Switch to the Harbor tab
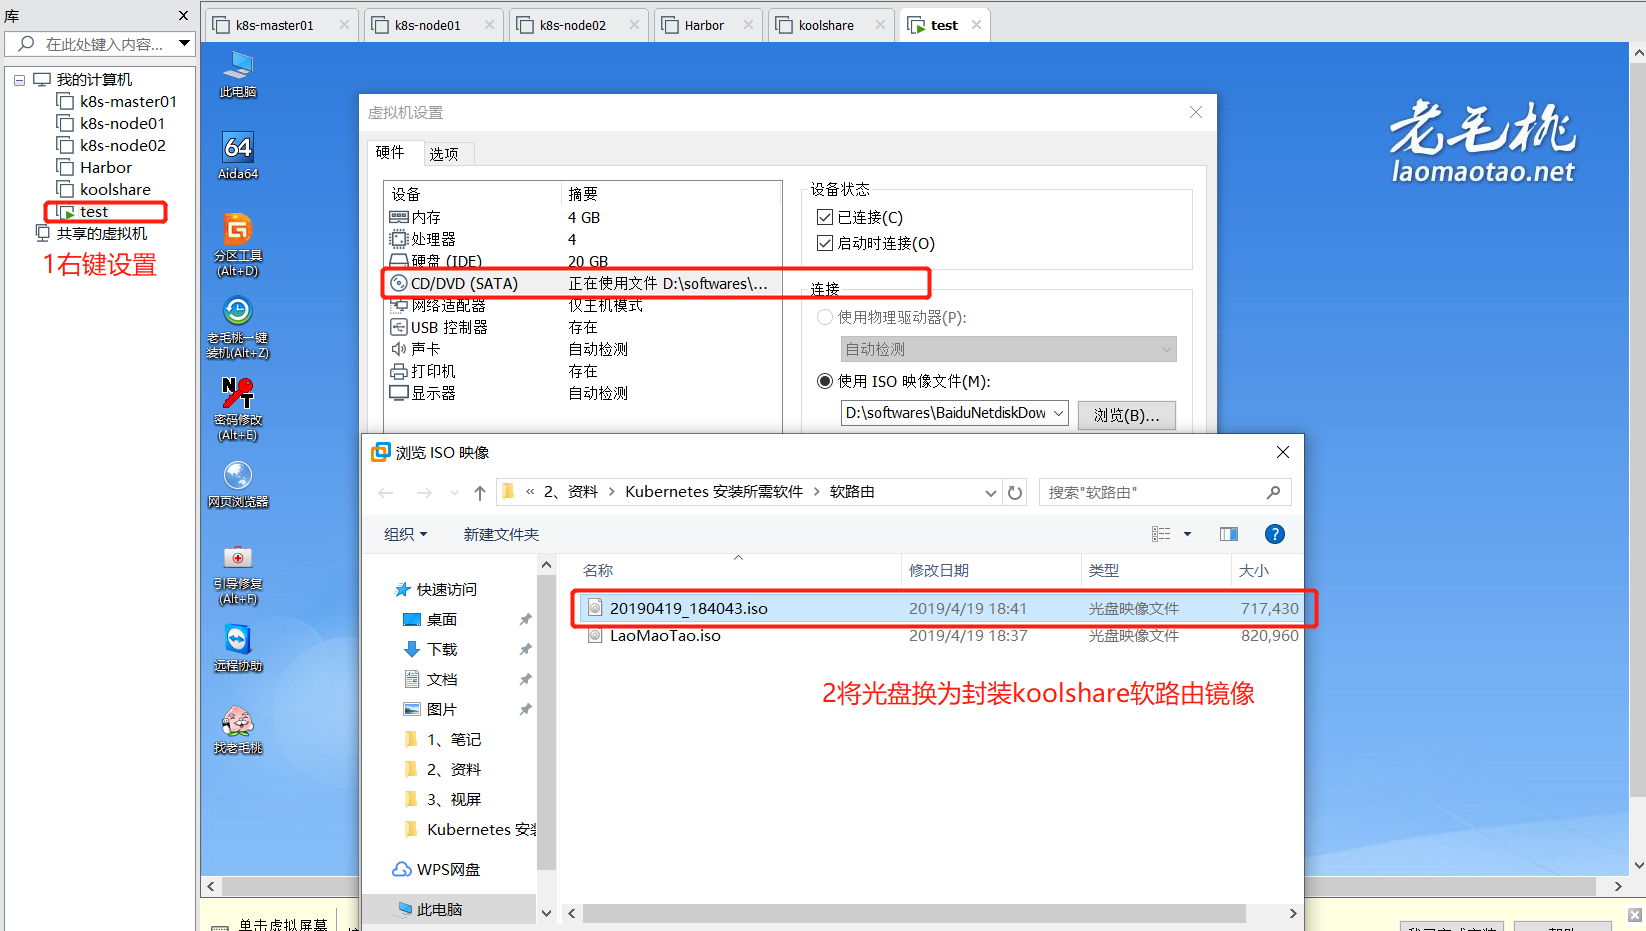1646x931 pixels. [x=708, y=25]
